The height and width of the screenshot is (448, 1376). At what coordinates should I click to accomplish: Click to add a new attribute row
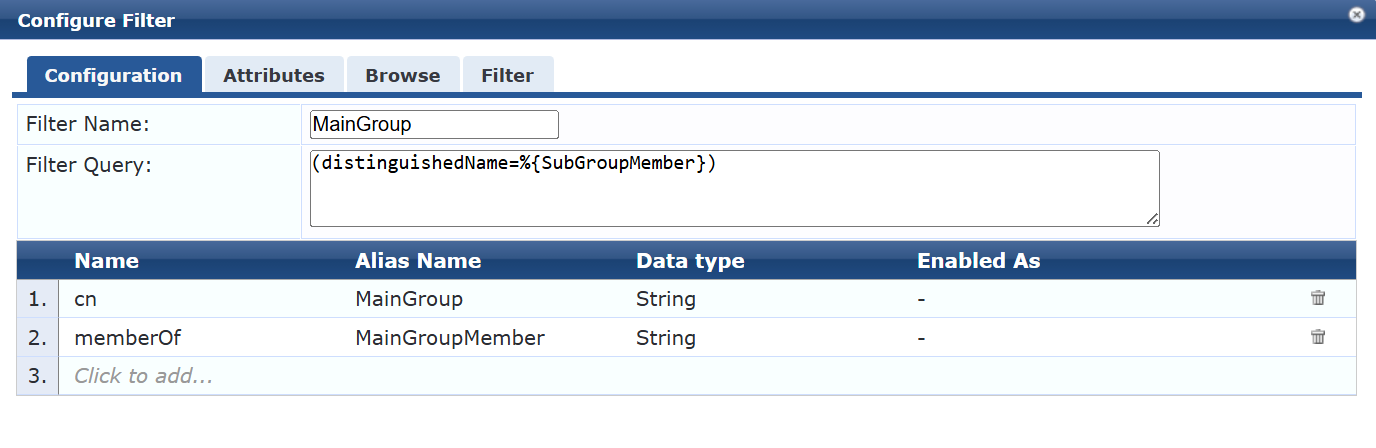coord(144,376)
